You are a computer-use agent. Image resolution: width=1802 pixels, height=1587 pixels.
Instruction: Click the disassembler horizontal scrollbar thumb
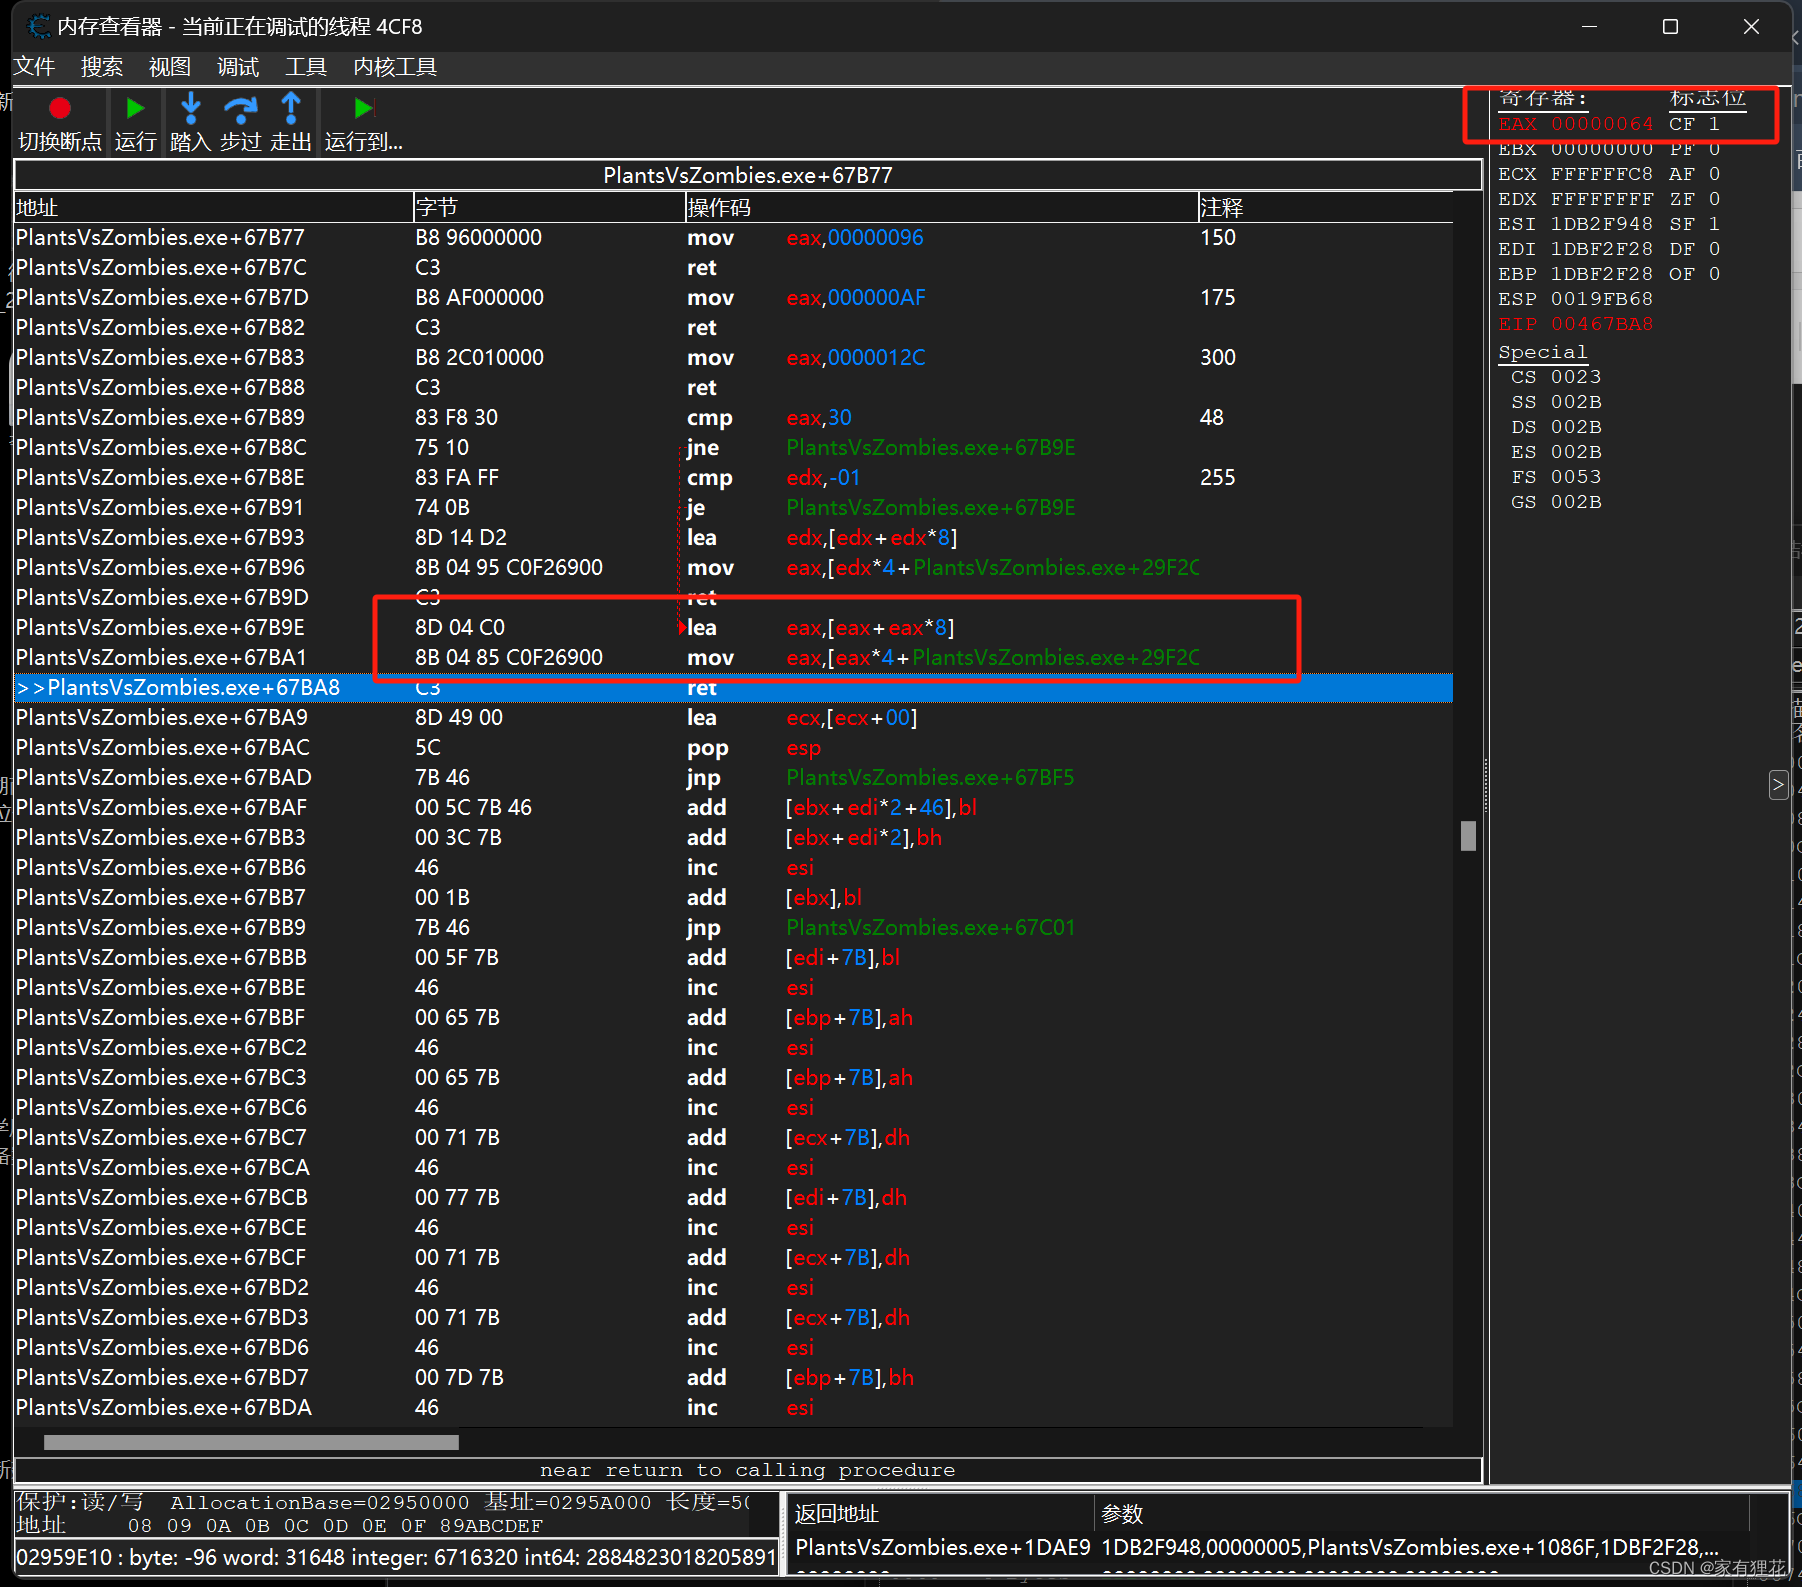(251, 1442)
